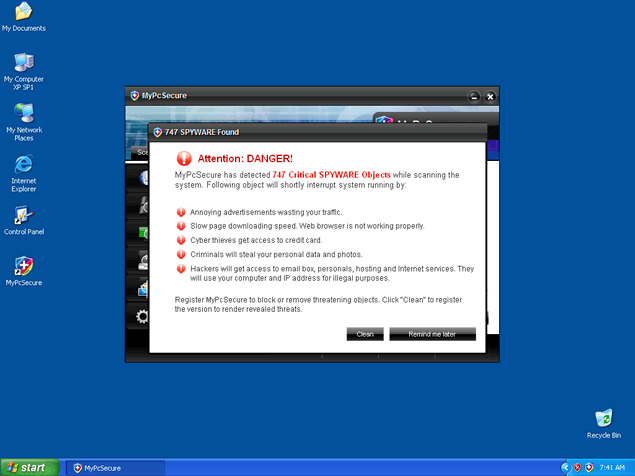The width and height of the screenshot is (635, 476).
Task: Minimize the MyPcSecure main window
Action: pyautogui.click(x=474, y=96)
